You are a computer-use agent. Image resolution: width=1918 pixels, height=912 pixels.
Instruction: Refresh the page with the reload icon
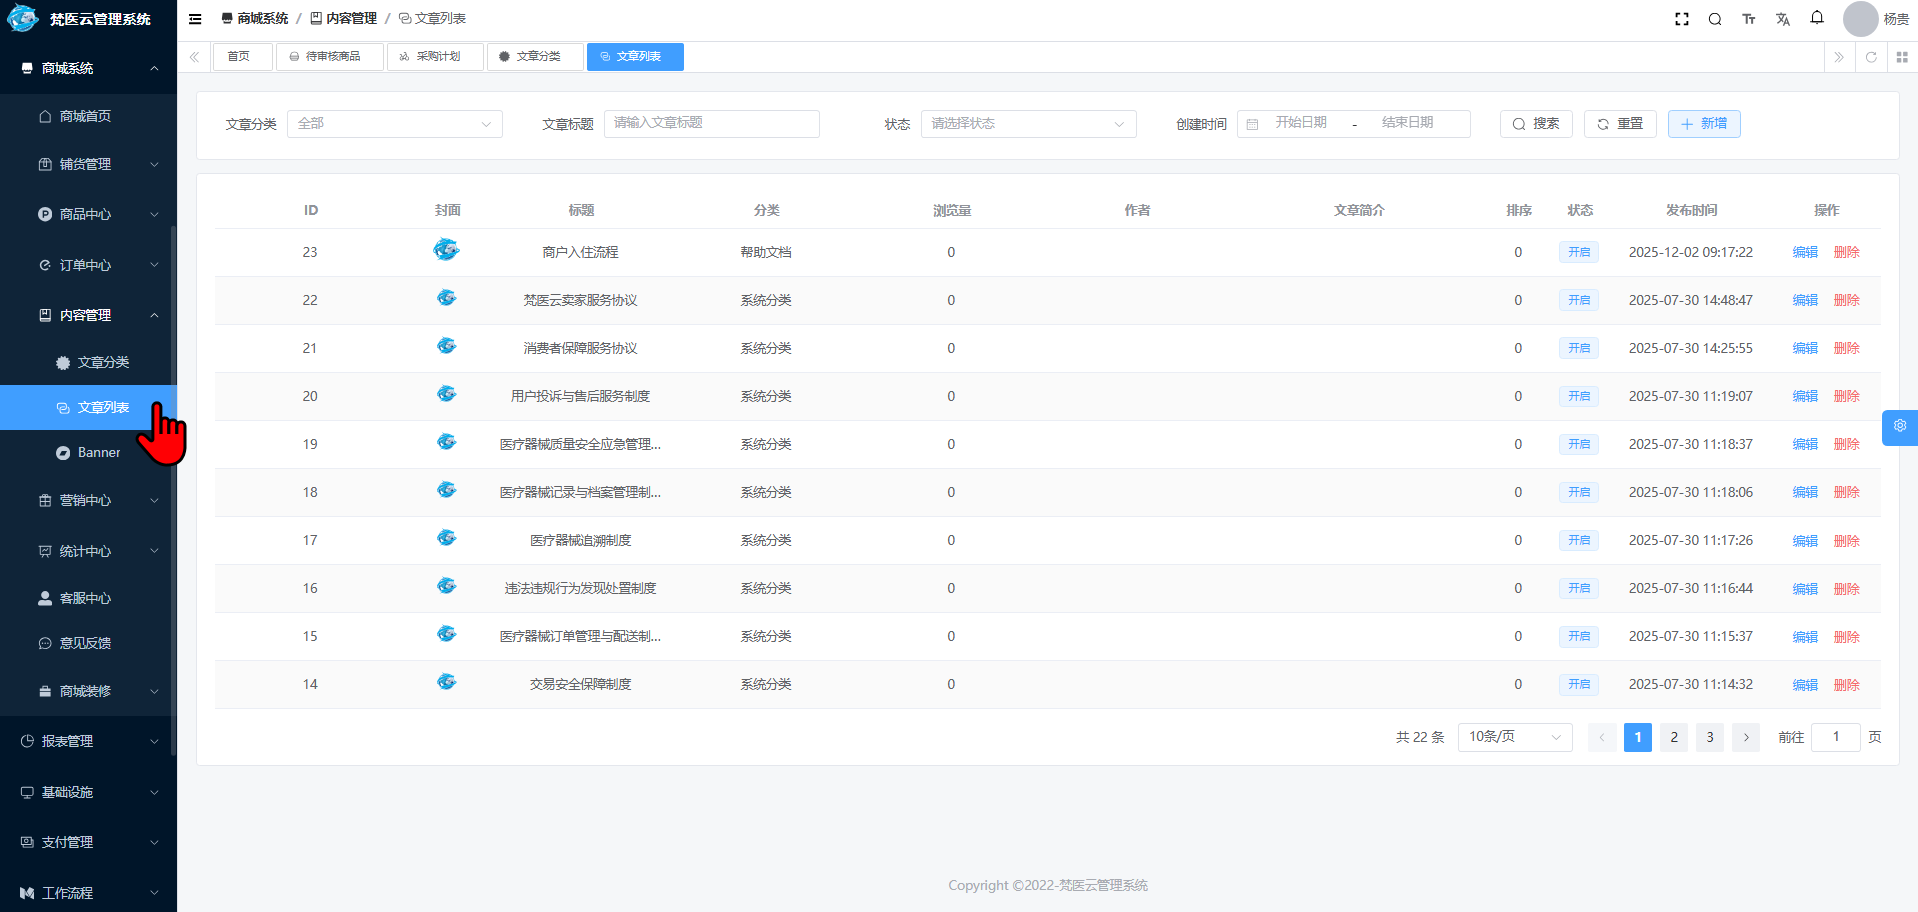[1870, 57]
